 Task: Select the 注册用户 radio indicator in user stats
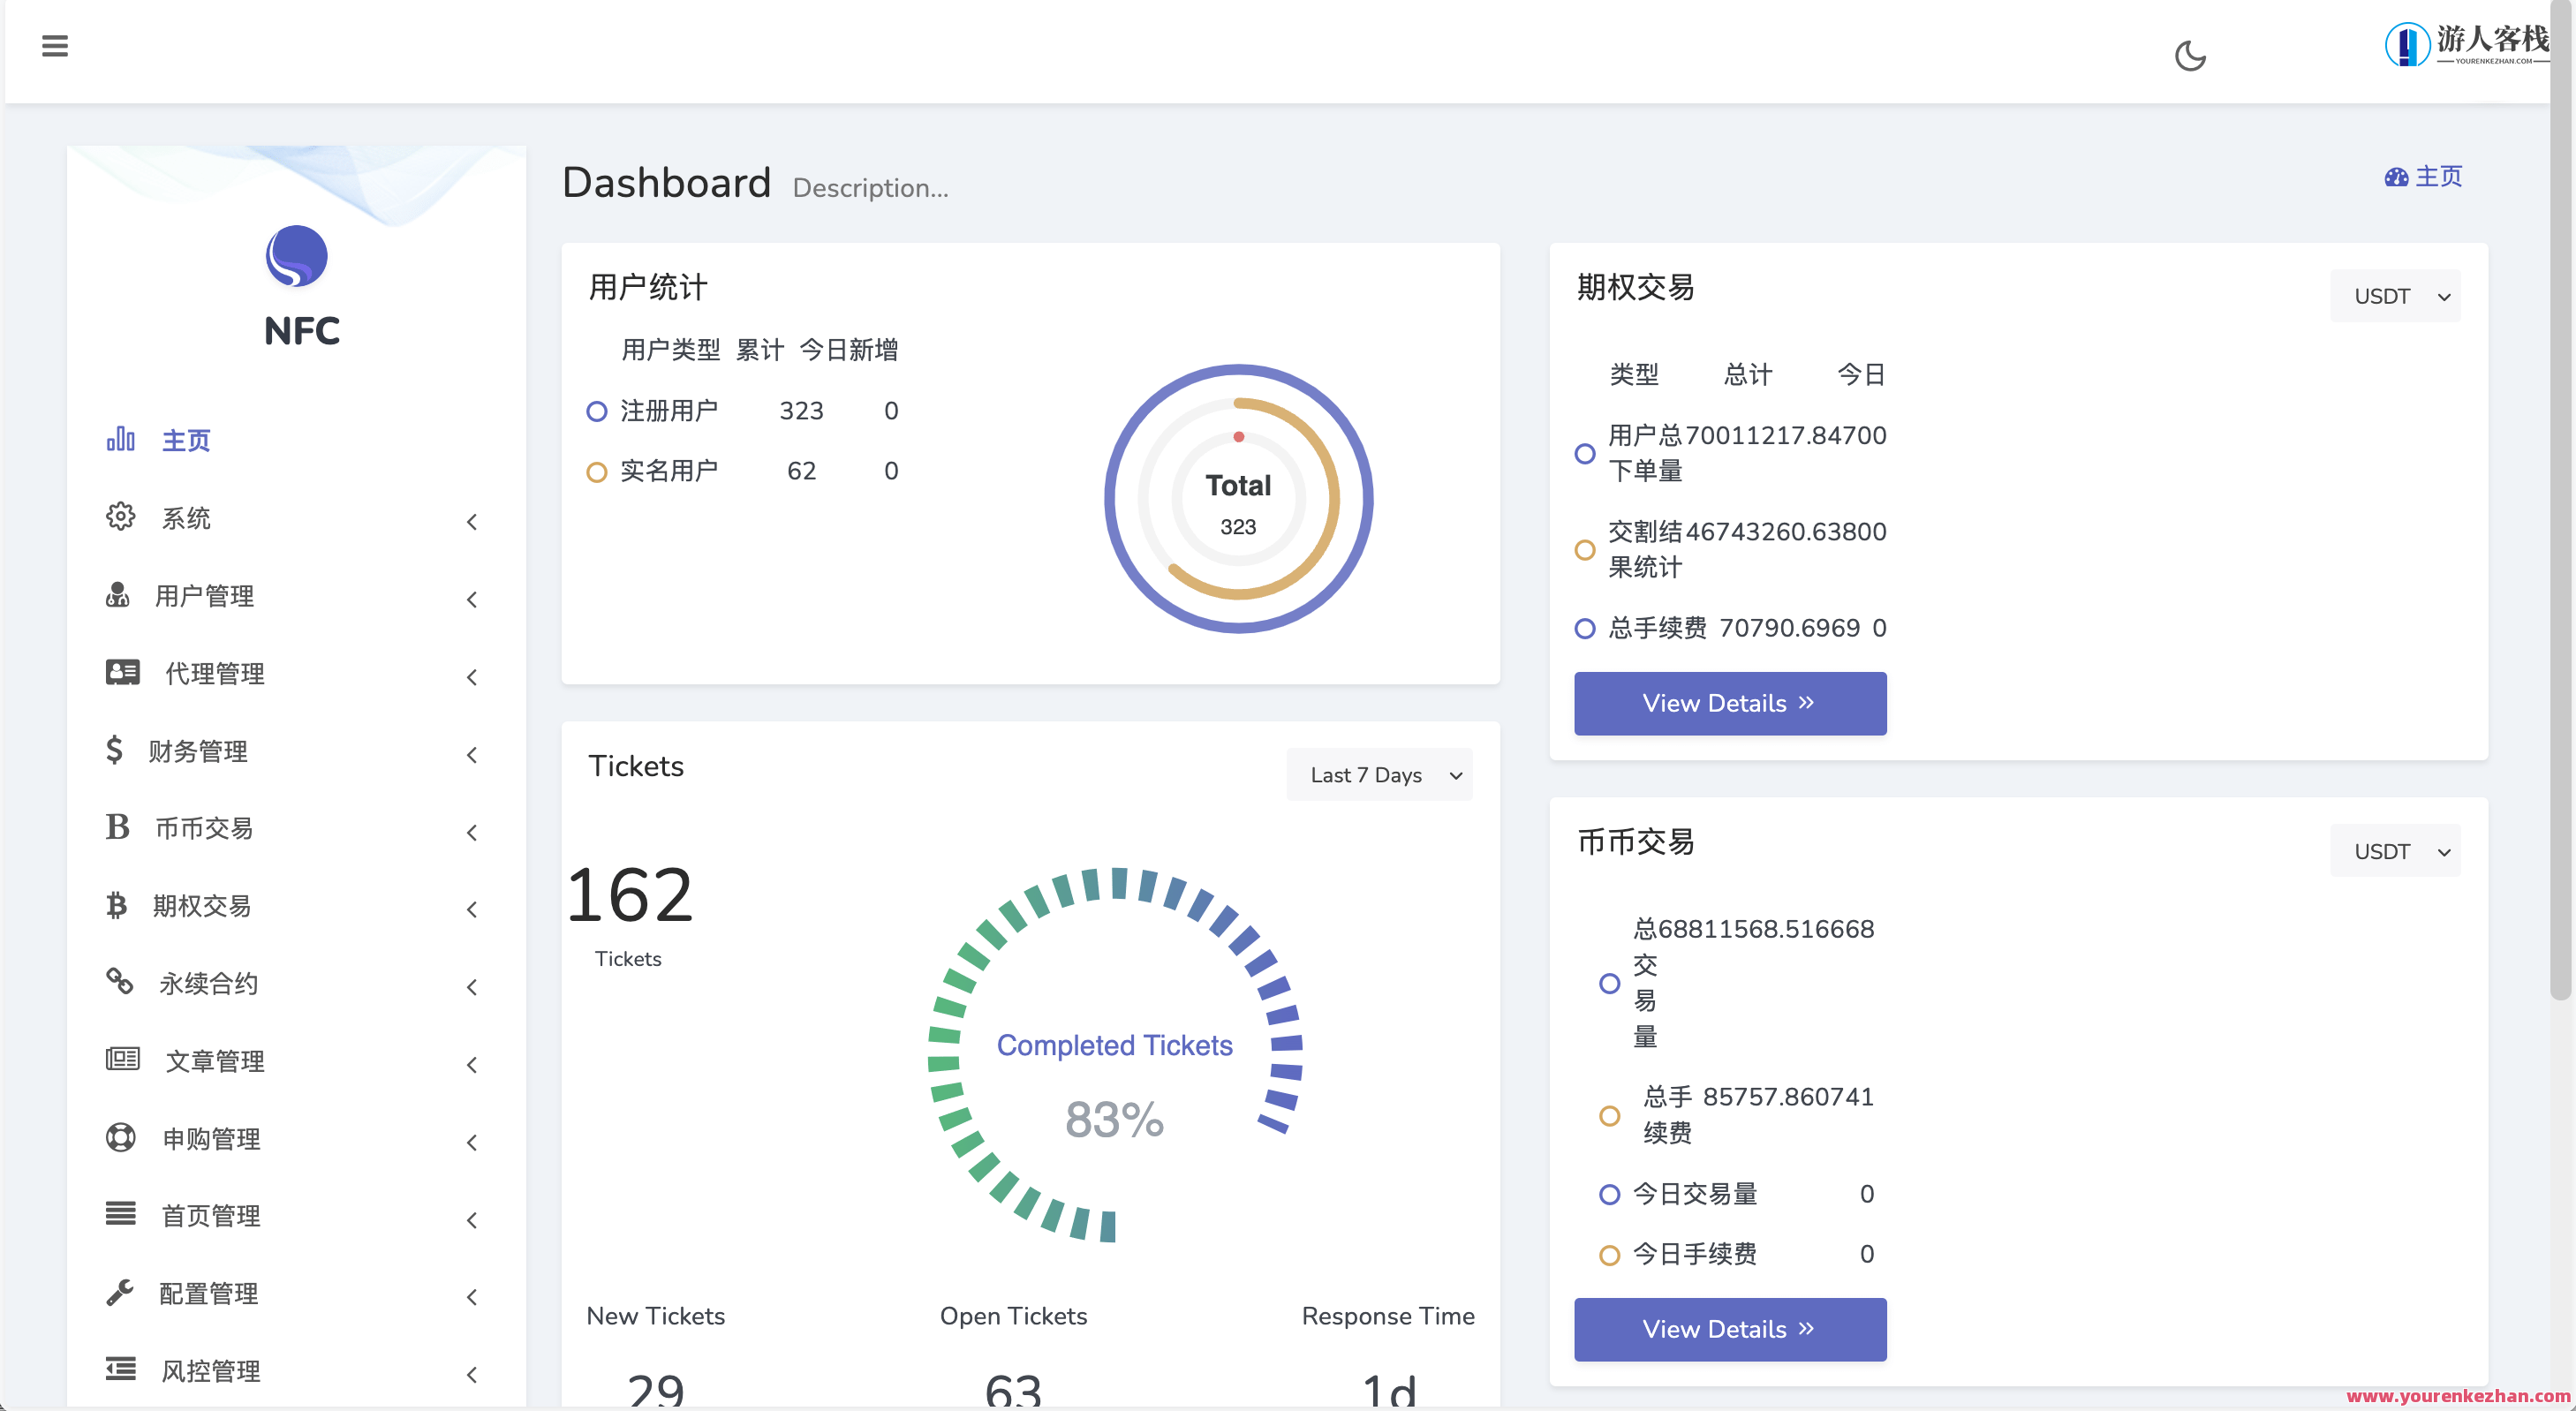[x=597, y=411]
